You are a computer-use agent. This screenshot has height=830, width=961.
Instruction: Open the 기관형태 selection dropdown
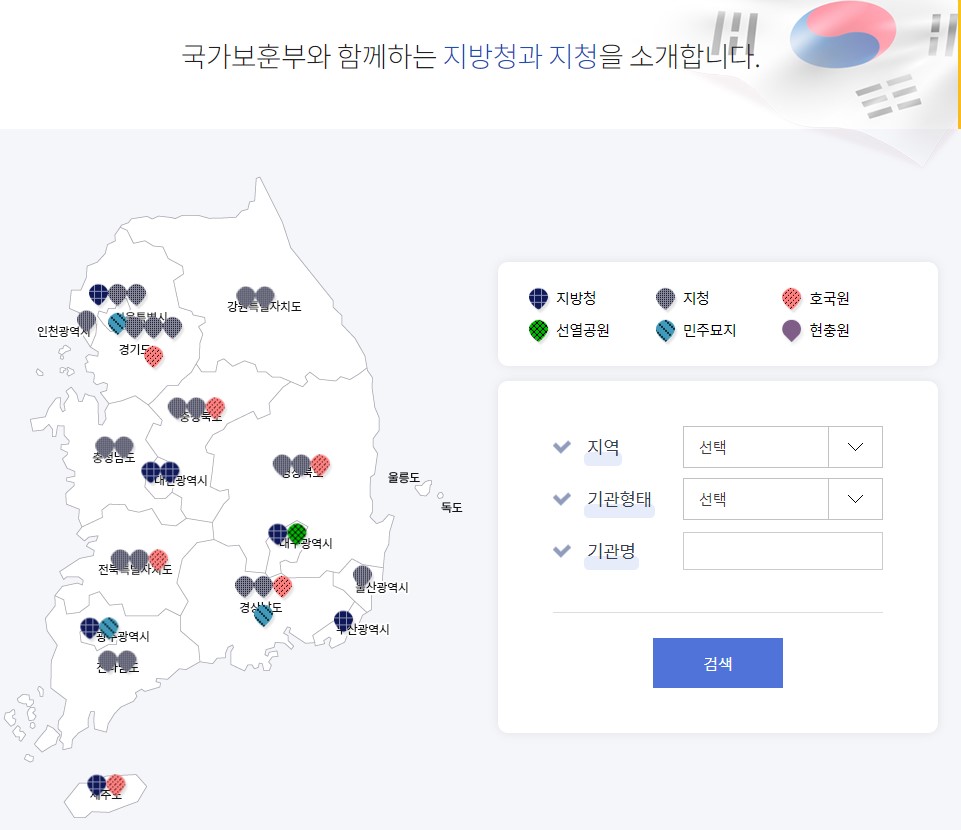[755, 499]
